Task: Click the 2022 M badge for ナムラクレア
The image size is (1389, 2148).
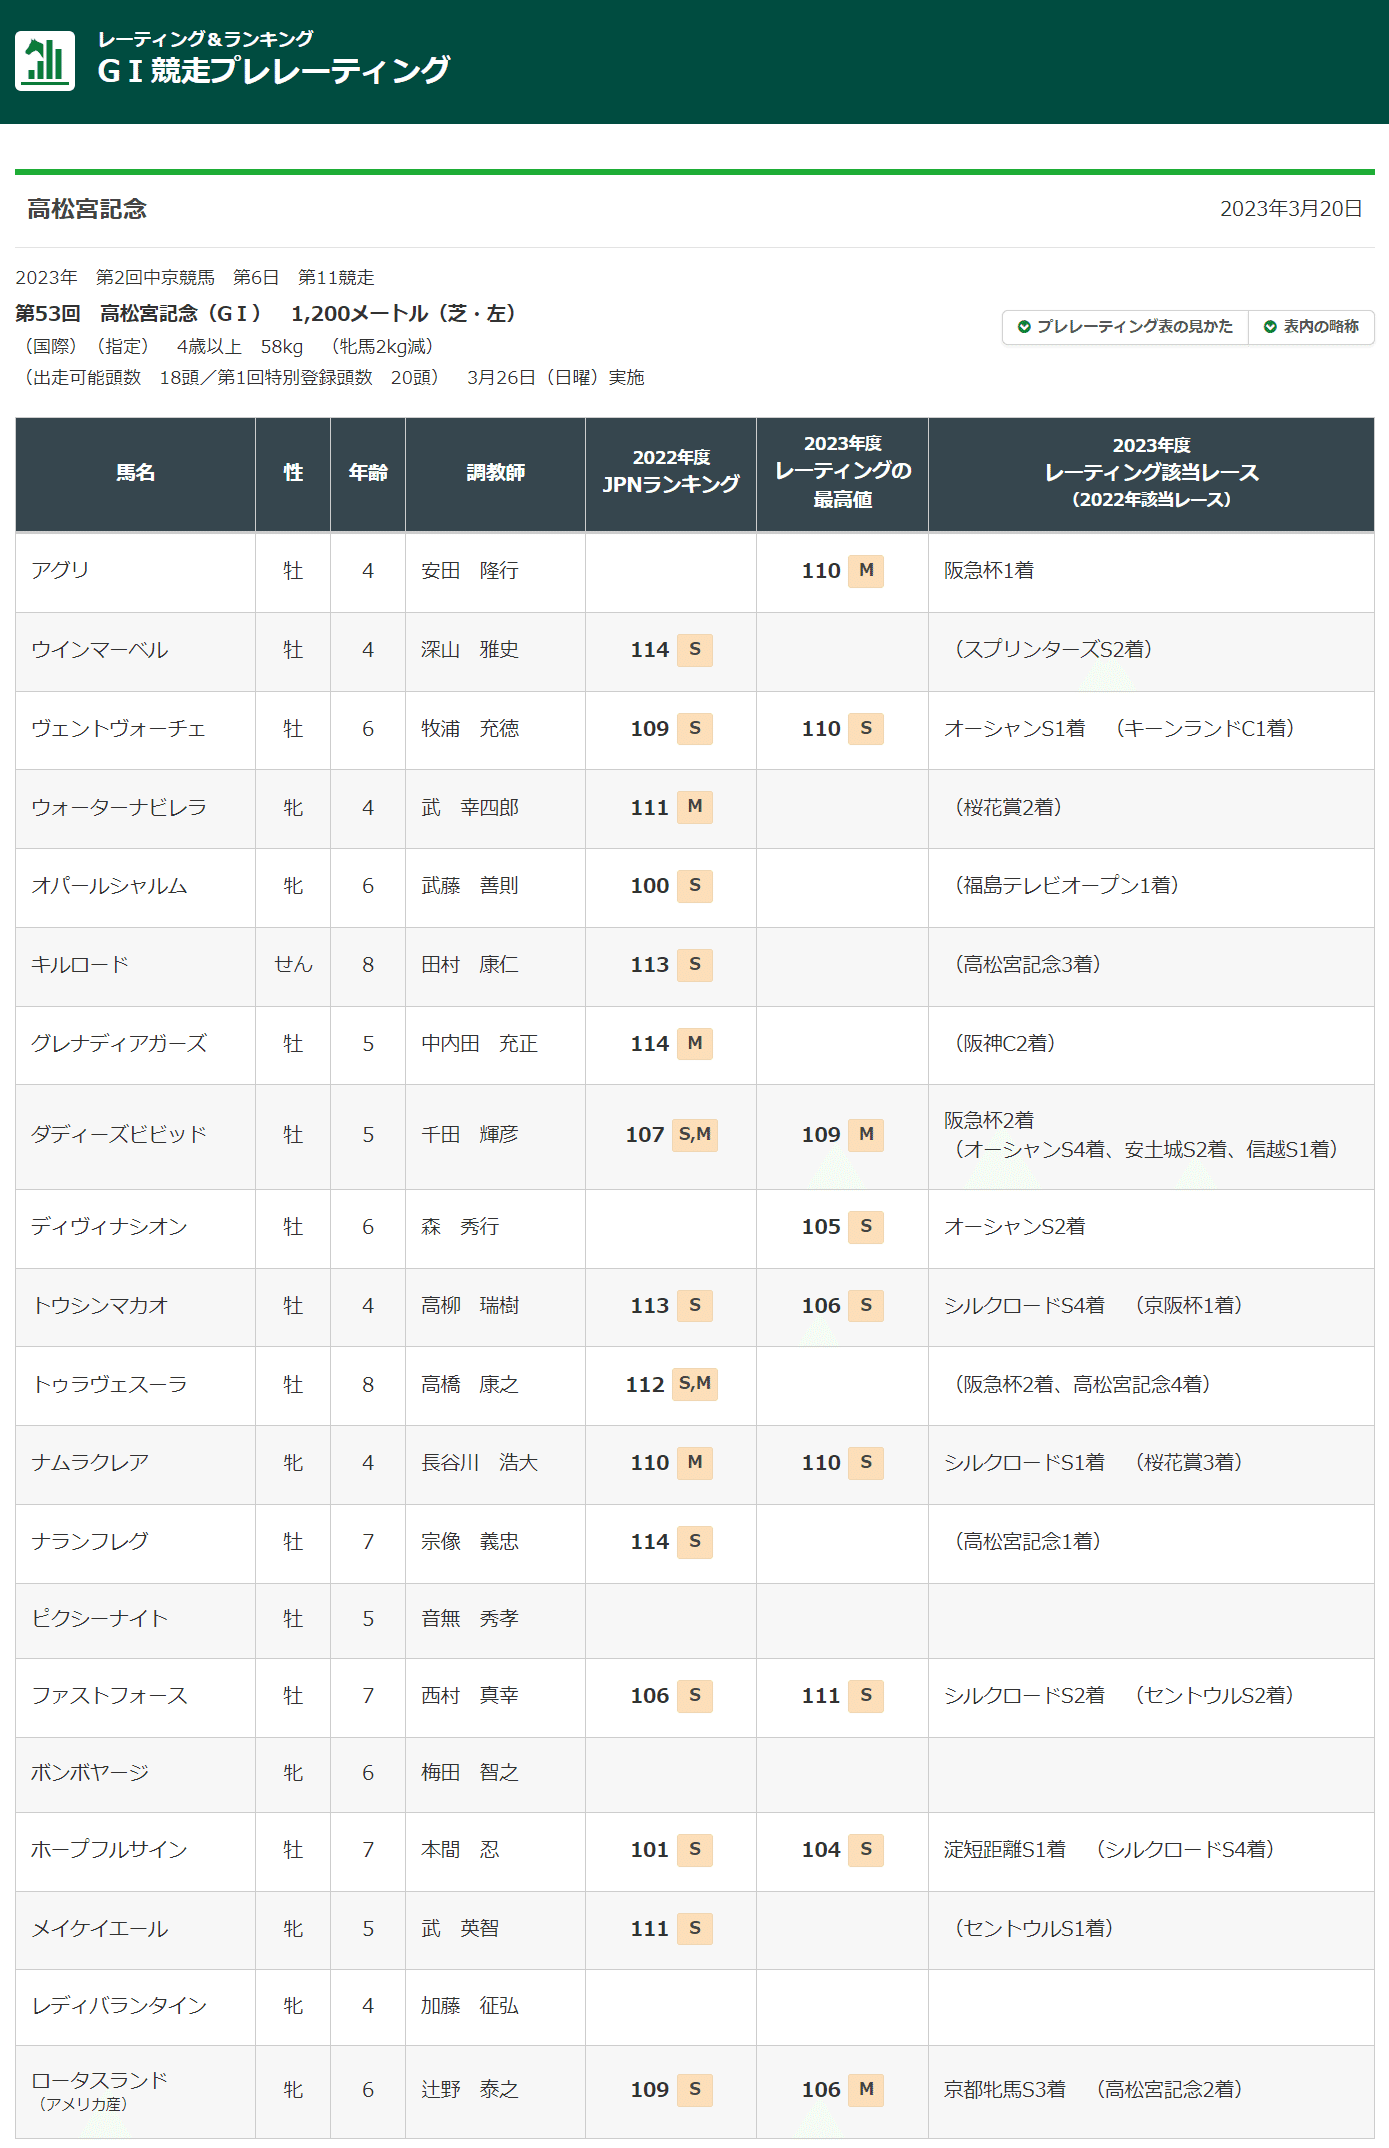Action: click(695, 1462)
